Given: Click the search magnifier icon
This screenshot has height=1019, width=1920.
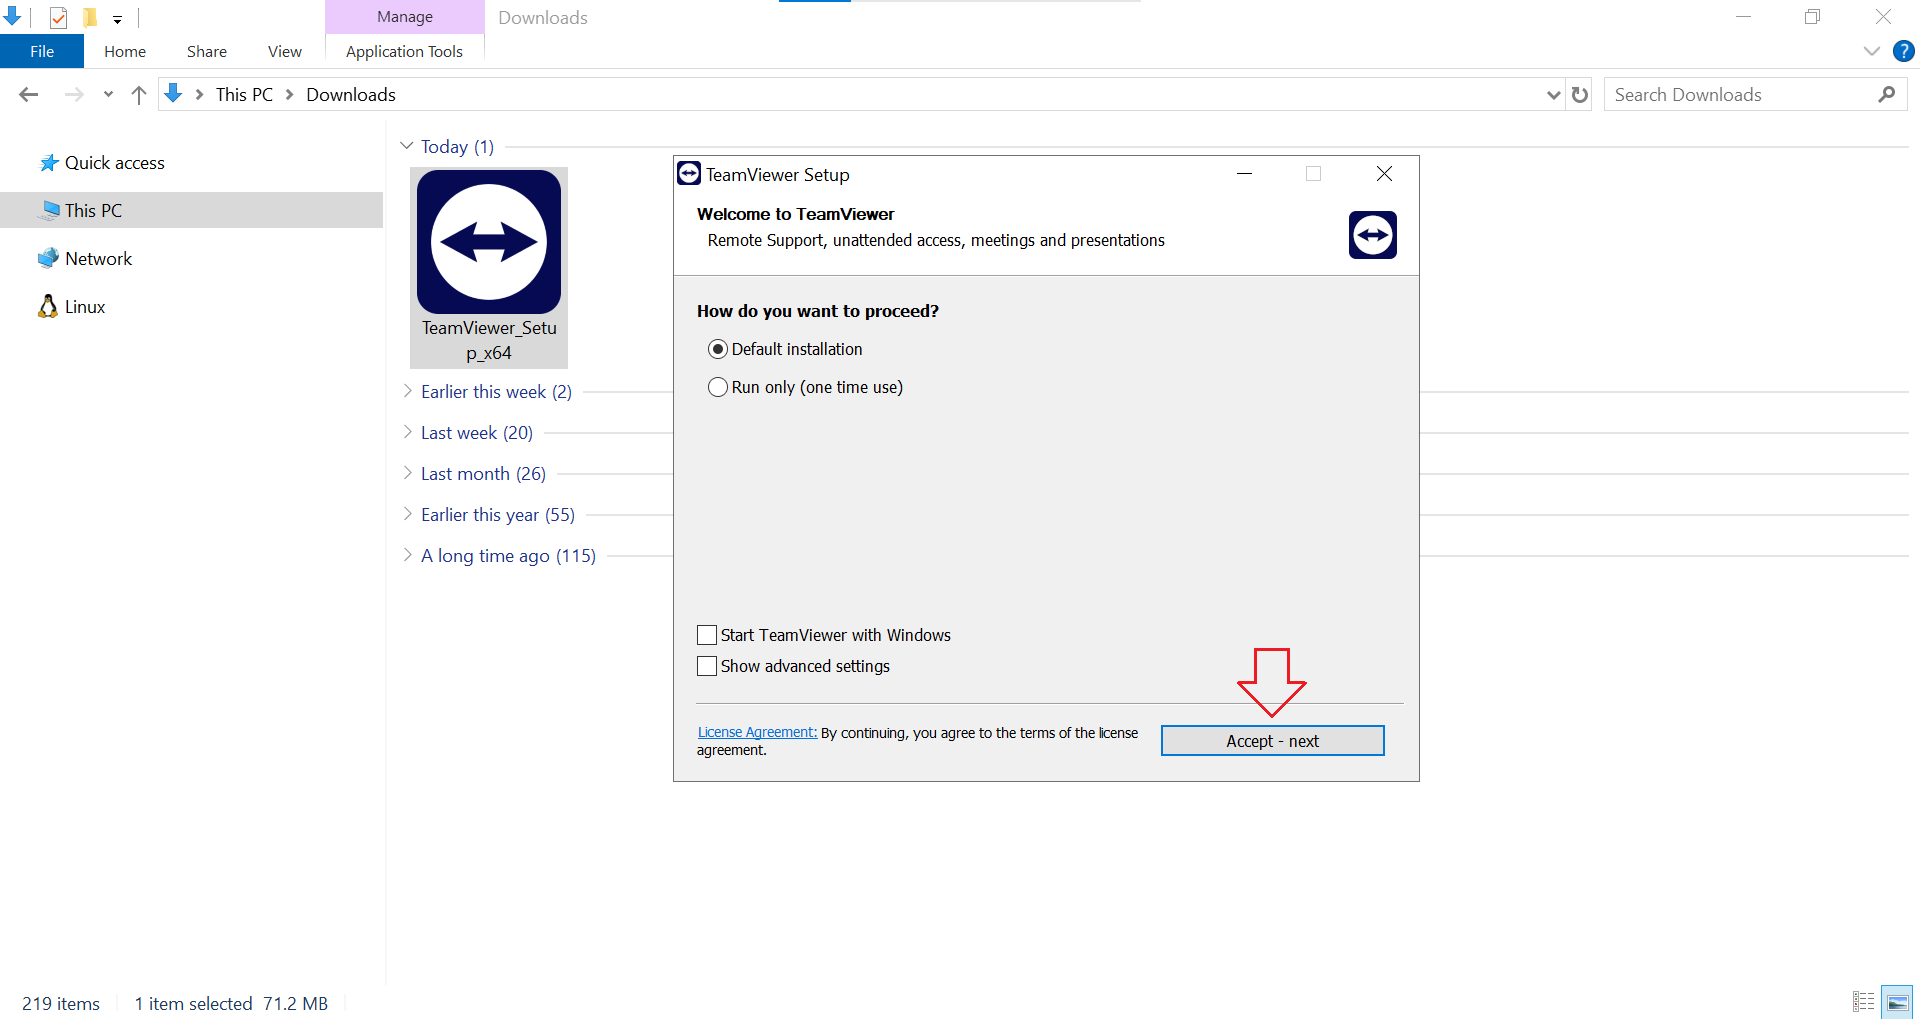Looking at the screenshot, I should (1886, 95).
